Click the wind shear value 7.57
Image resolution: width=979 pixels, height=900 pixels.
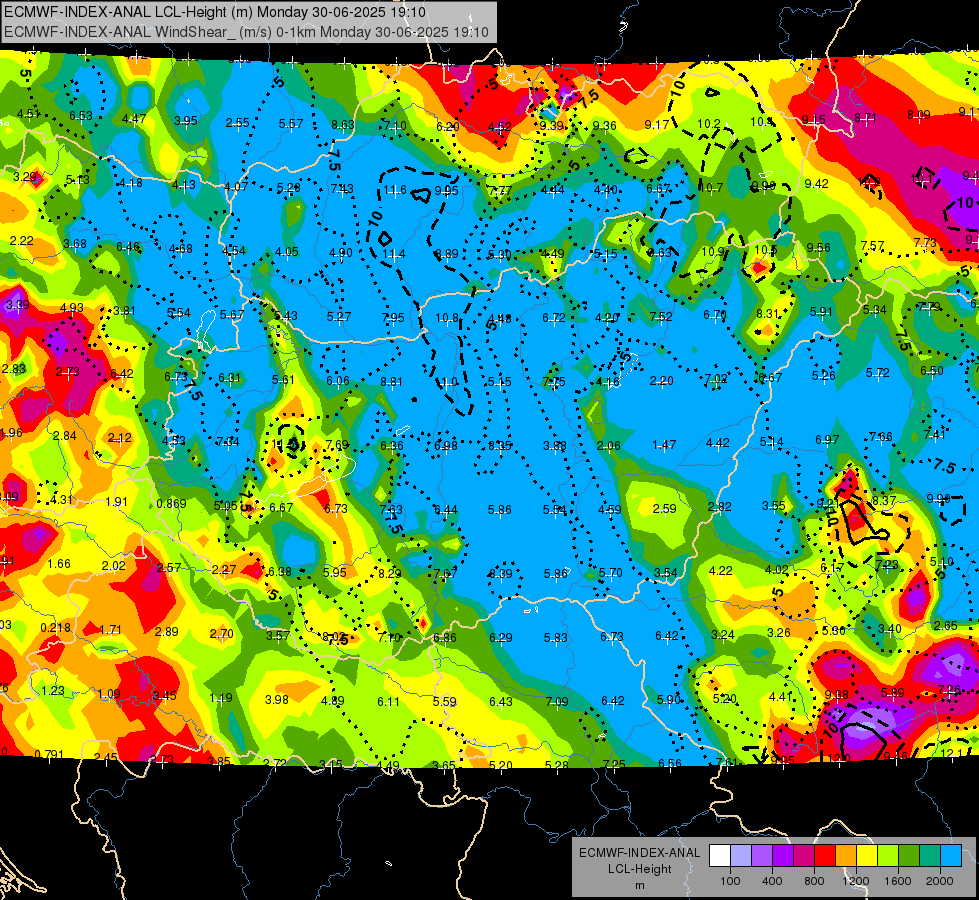tap(872, 246)
